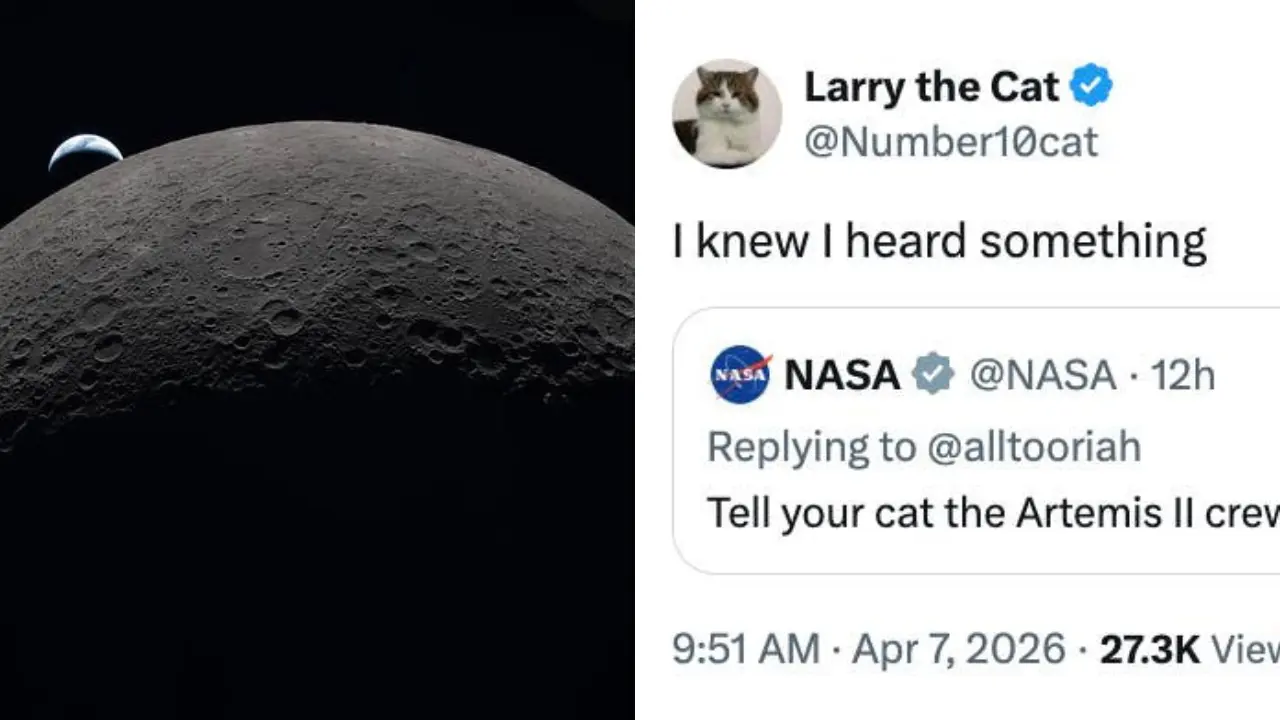This screenshot has height=720, width=1280.
Task: Click the 12h timestamp on NASA's tweet
Action: 1182,375
